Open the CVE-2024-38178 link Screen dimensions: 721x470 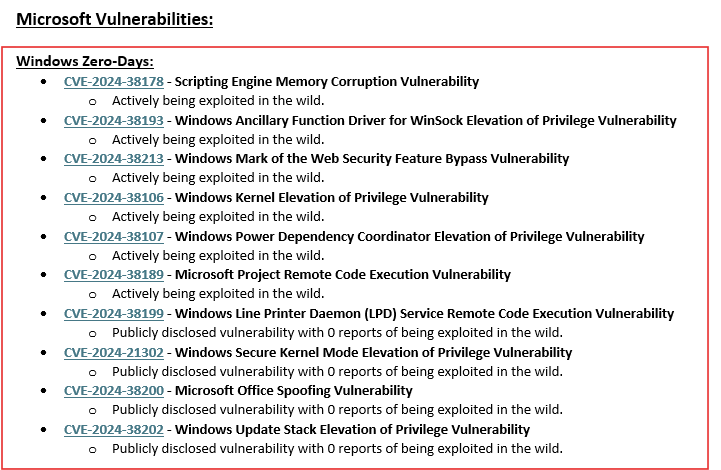(x=113, y=82)
